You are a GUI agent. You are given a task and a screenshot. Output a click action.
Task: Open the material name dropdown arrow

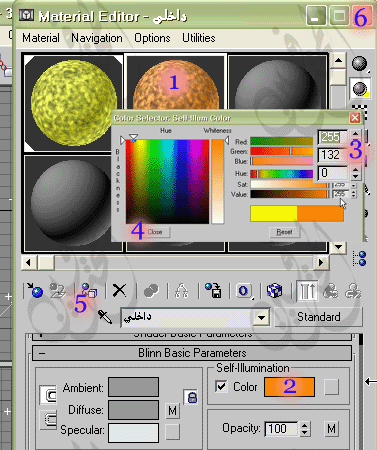pyautogui.click(x=261, y=318)
